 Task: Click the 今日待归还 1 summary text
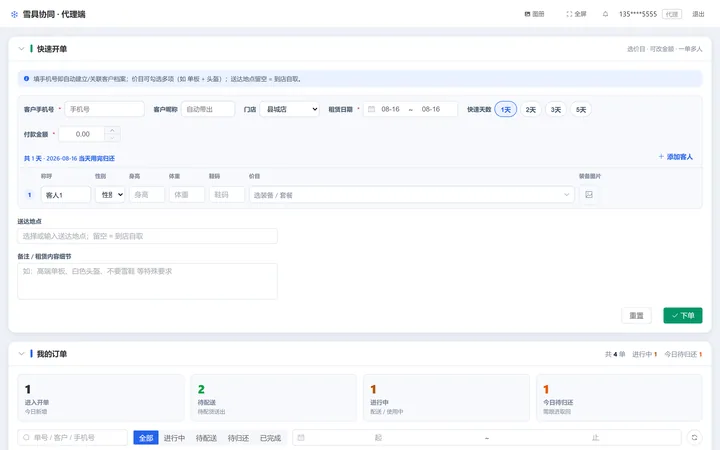(x=683, y=354)
